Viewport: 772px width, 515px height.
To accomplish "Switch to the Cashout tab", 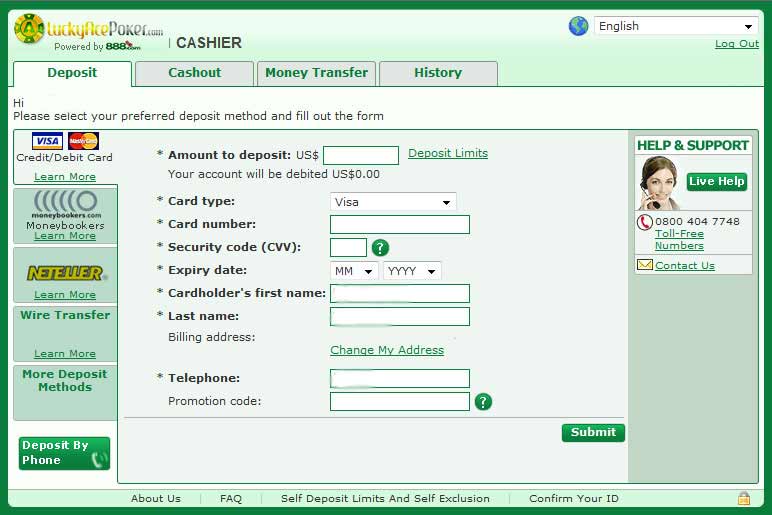I will click(194, 73).
